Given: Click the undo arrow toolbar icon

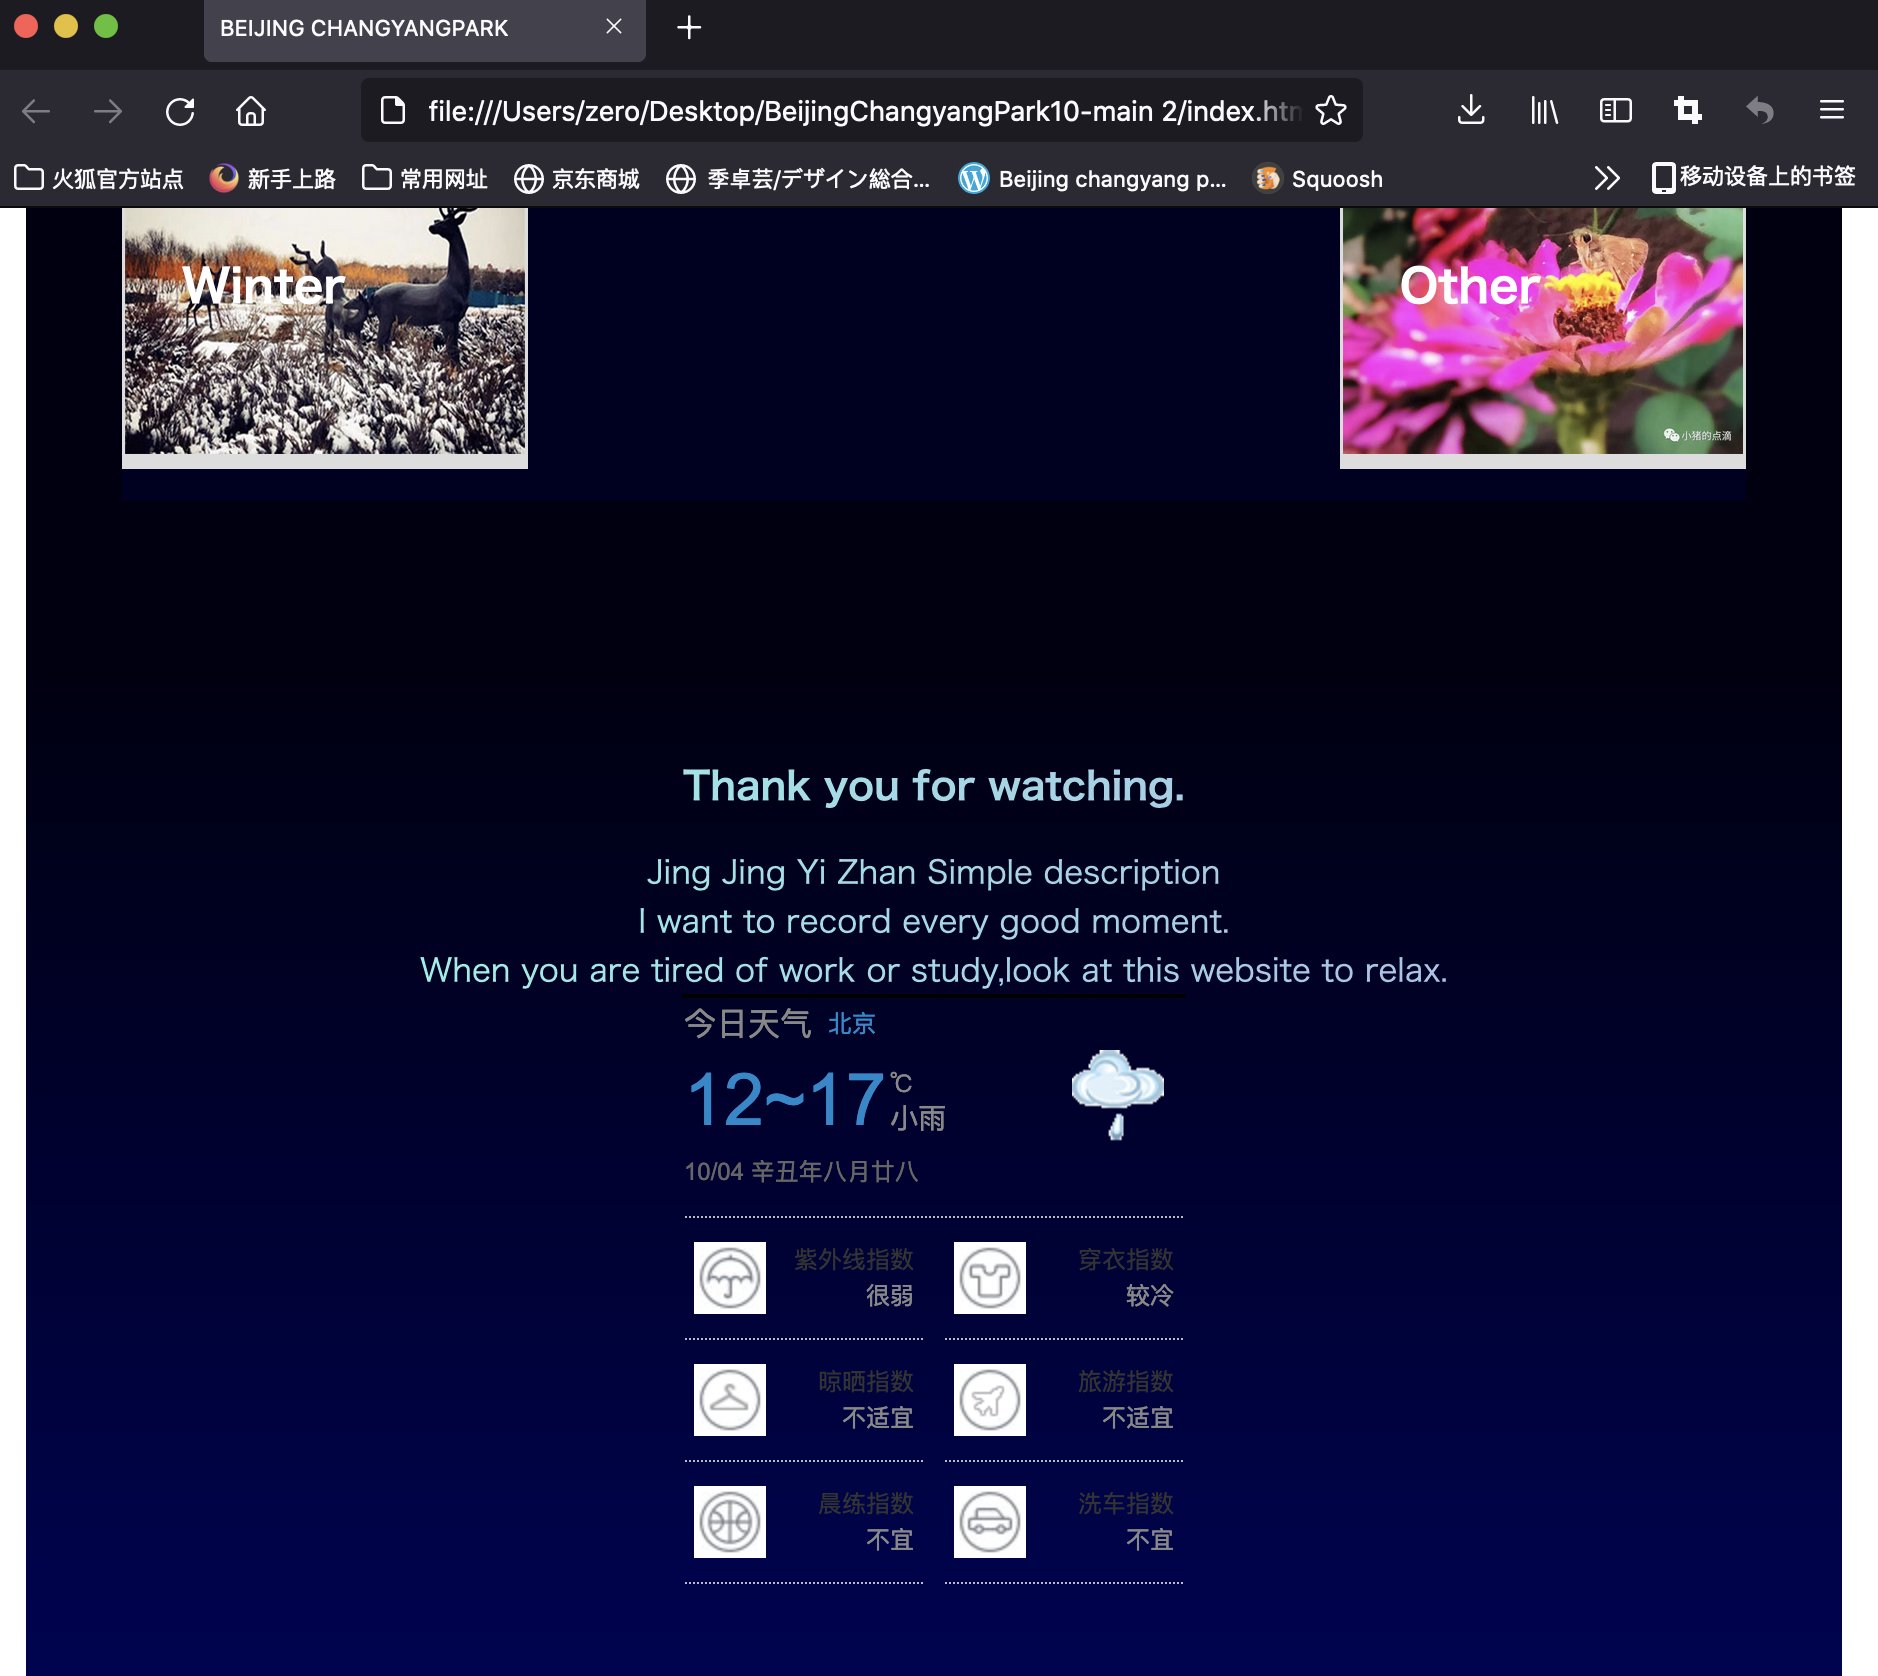Looking at the screenshot, I should pos(1759,111).
